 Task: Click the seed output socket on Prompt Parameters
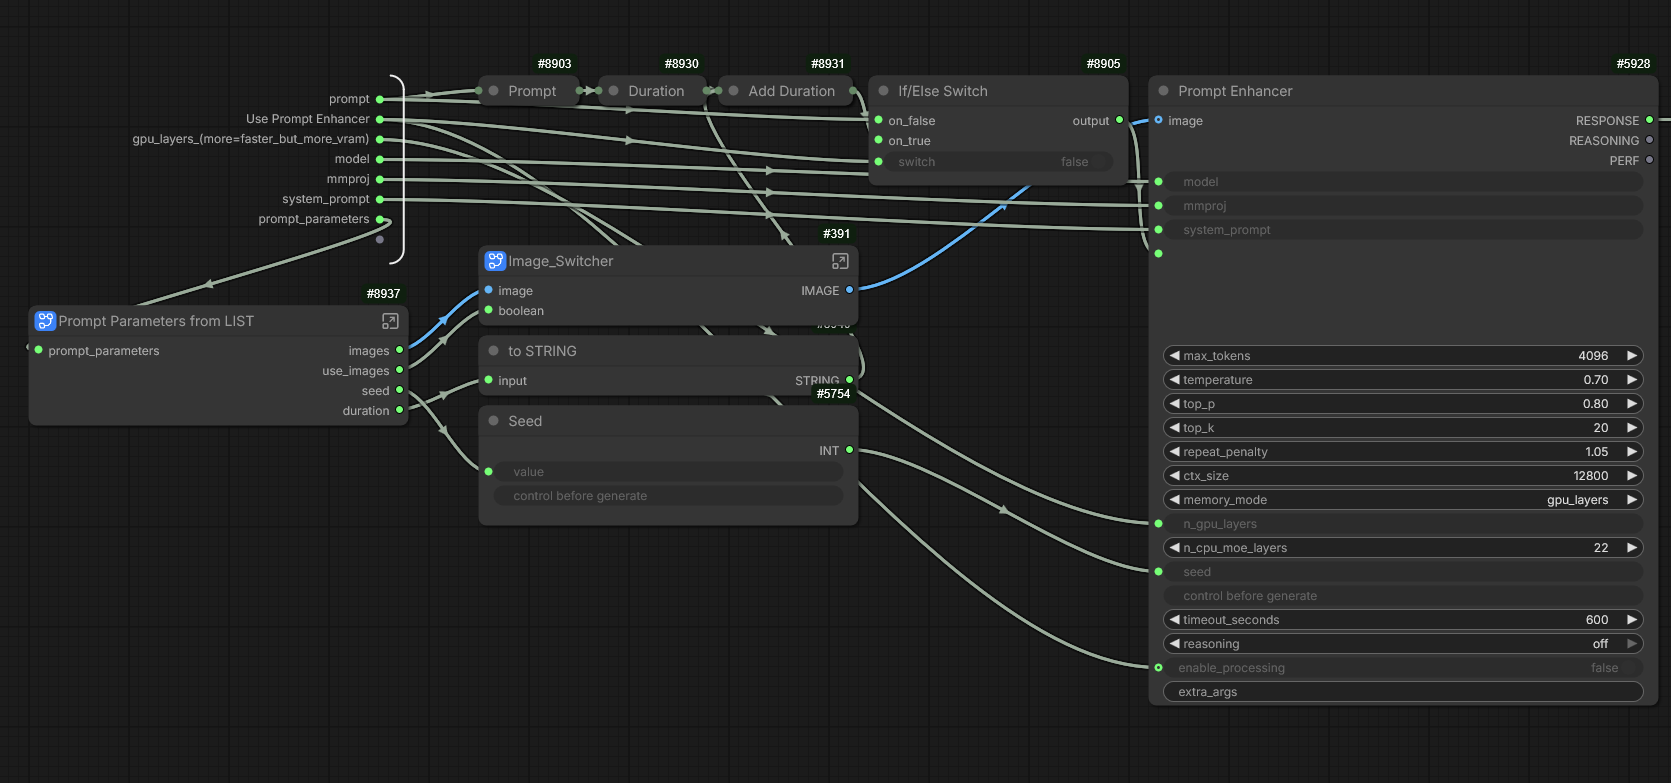400,390
